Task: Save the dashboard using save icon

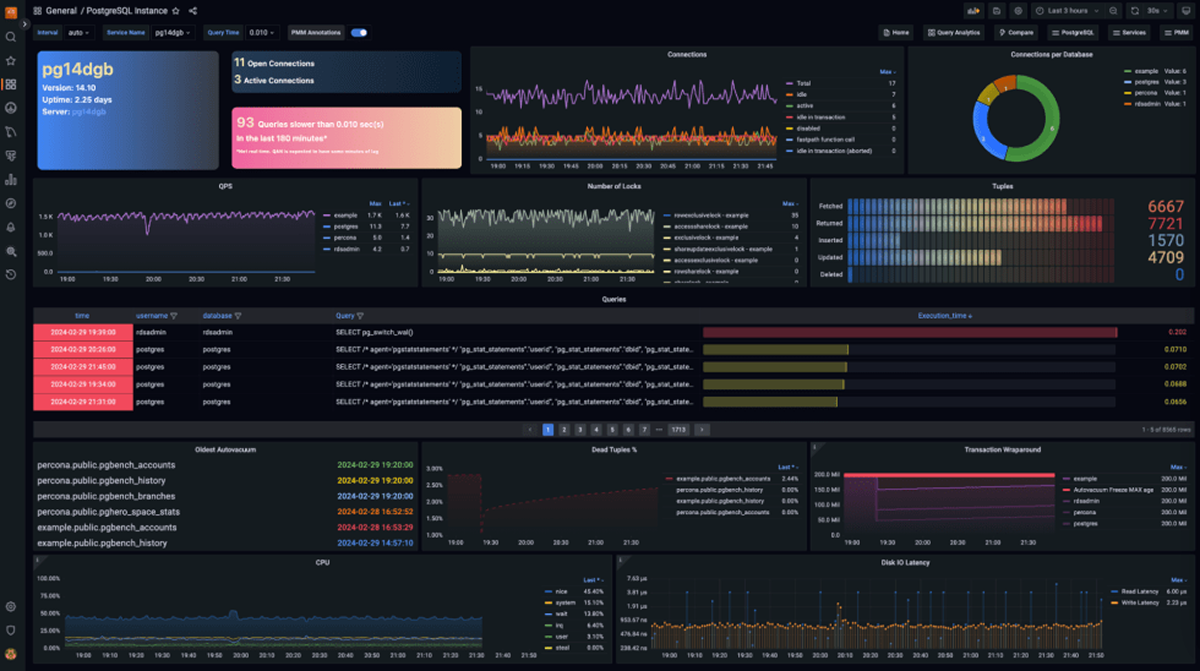Action: tap(996, 11)
